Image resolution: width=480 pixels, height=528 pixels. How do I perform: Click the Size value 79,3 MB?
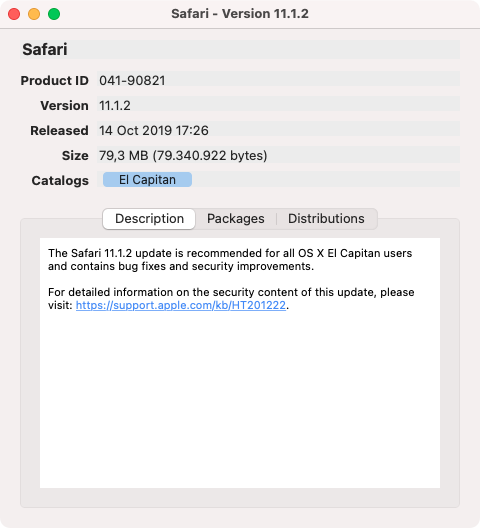(278, 155)
